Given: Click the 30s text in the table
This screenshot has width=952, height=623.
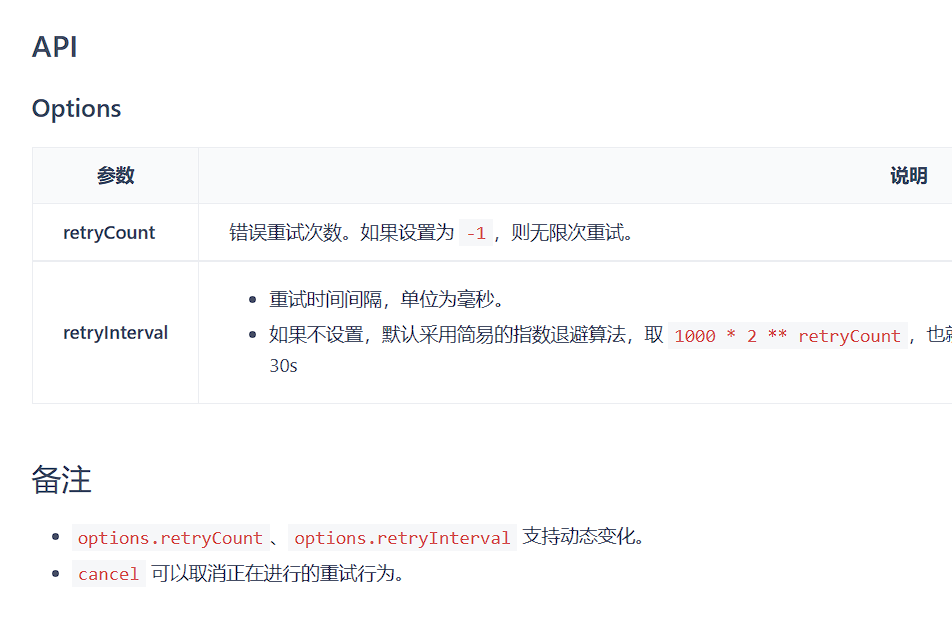Looking at the screenshot, I should tap(282, 366).
